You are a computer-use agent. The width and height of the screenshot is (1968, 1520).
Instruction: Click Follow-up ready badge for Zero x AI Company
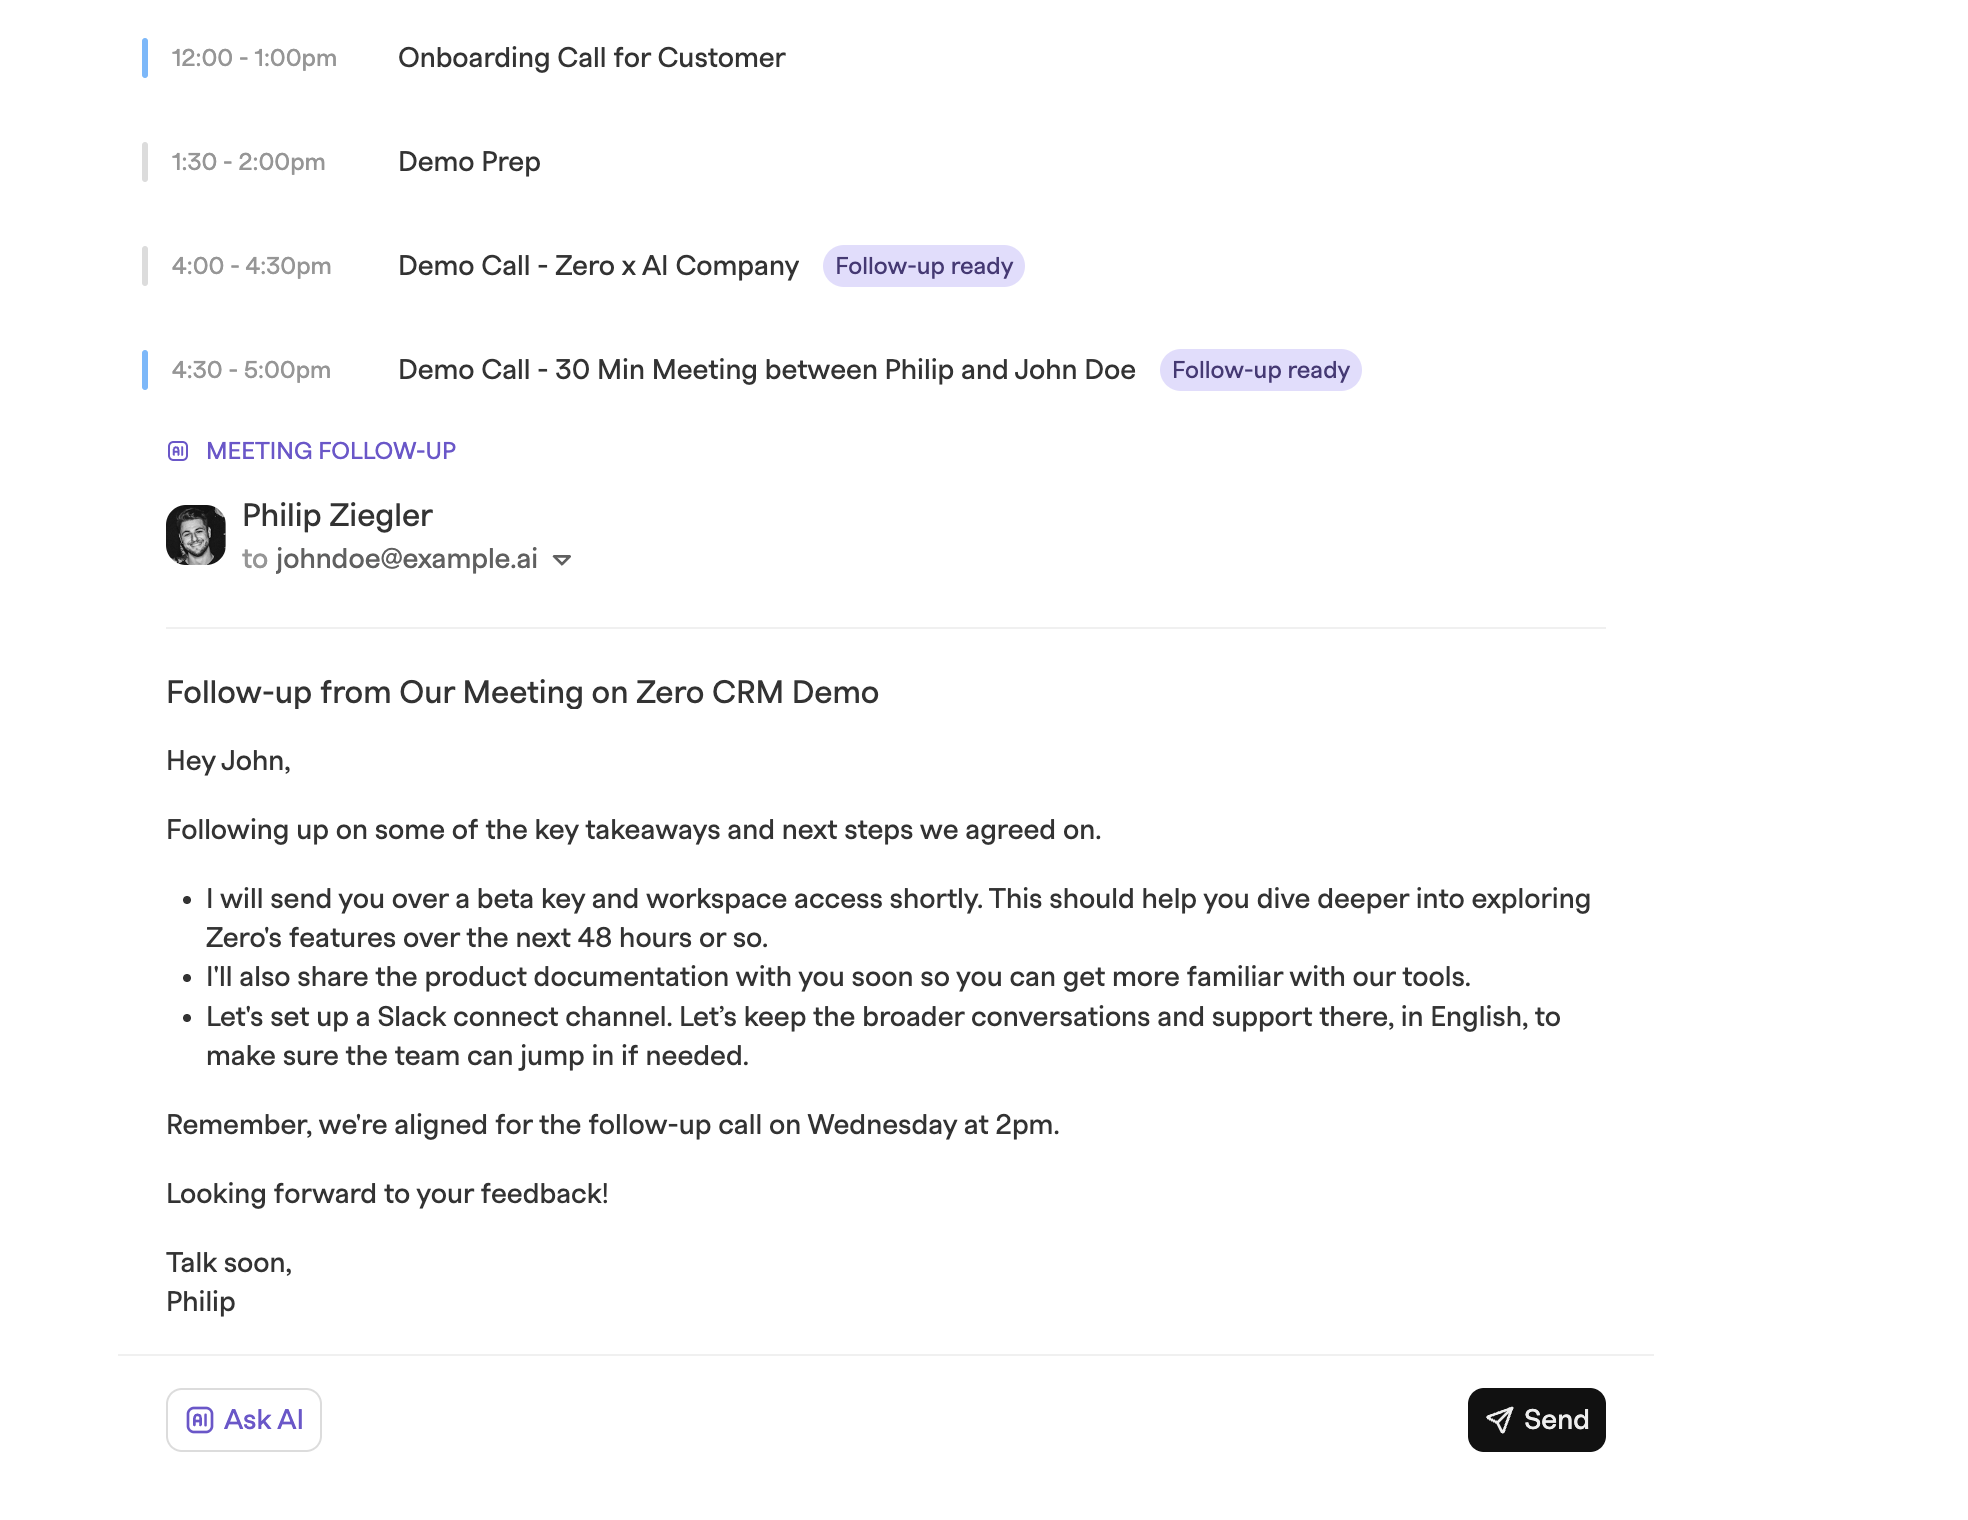click(924, 266)
